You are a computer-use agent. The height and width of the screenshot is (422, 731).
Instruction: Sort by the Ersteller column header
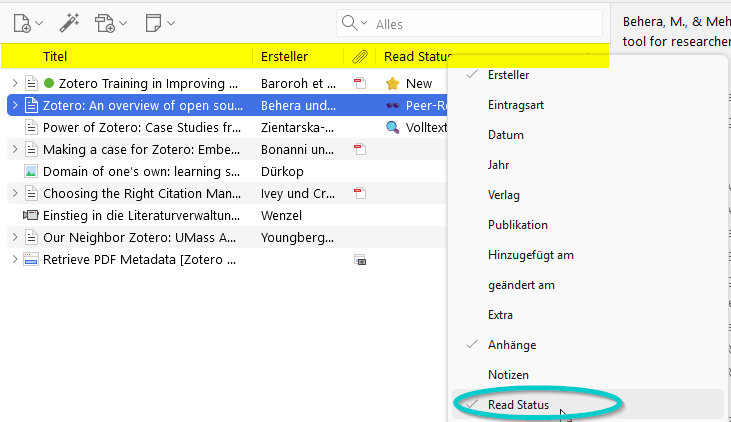[x=284, y=56]
